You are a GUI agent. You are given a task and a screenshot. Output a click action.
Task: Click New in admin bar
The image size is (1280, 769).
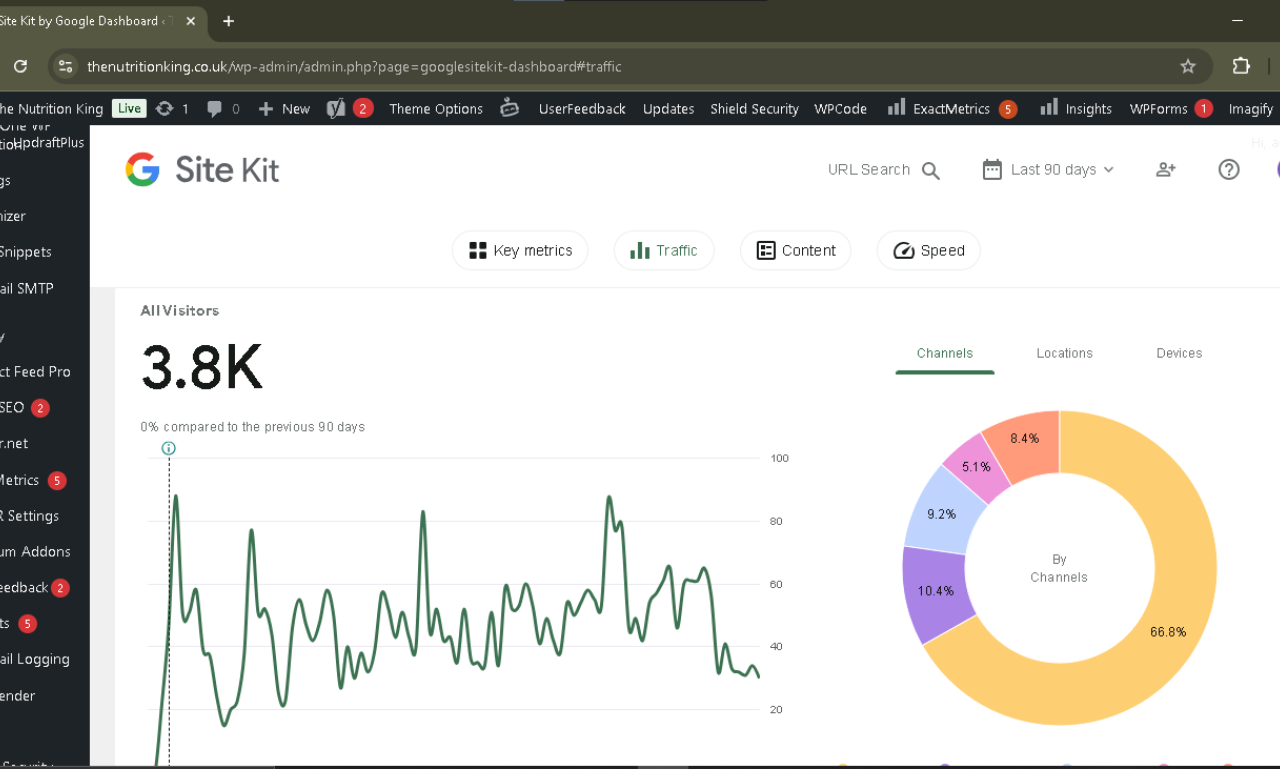coord(284,109)
